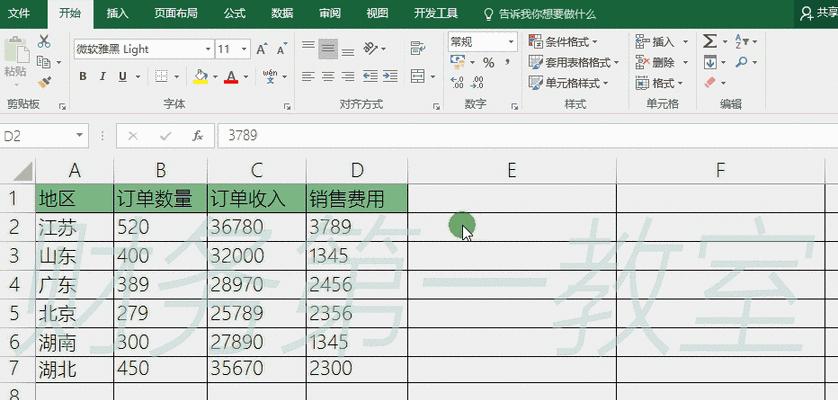Click the Merge and Center icon
The width and height of the screenshot is (838, 400).
coord(418,76)
